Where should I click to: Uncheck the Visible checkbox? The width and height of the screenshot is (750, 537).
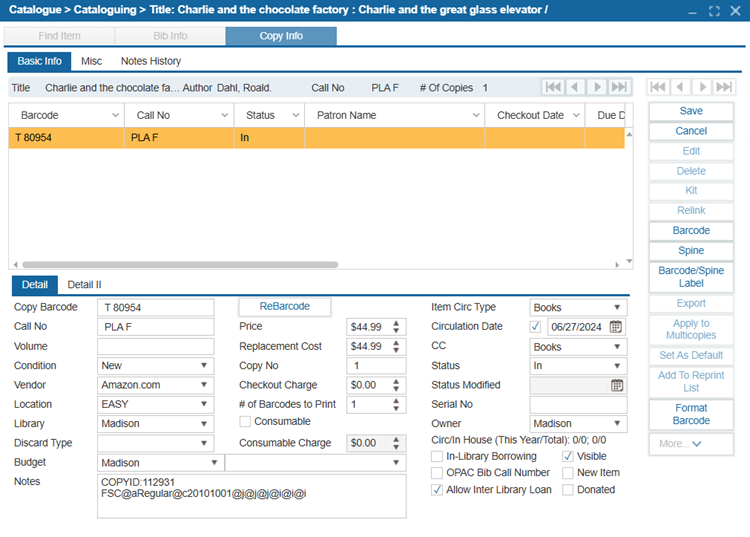[x=568, y=456]
